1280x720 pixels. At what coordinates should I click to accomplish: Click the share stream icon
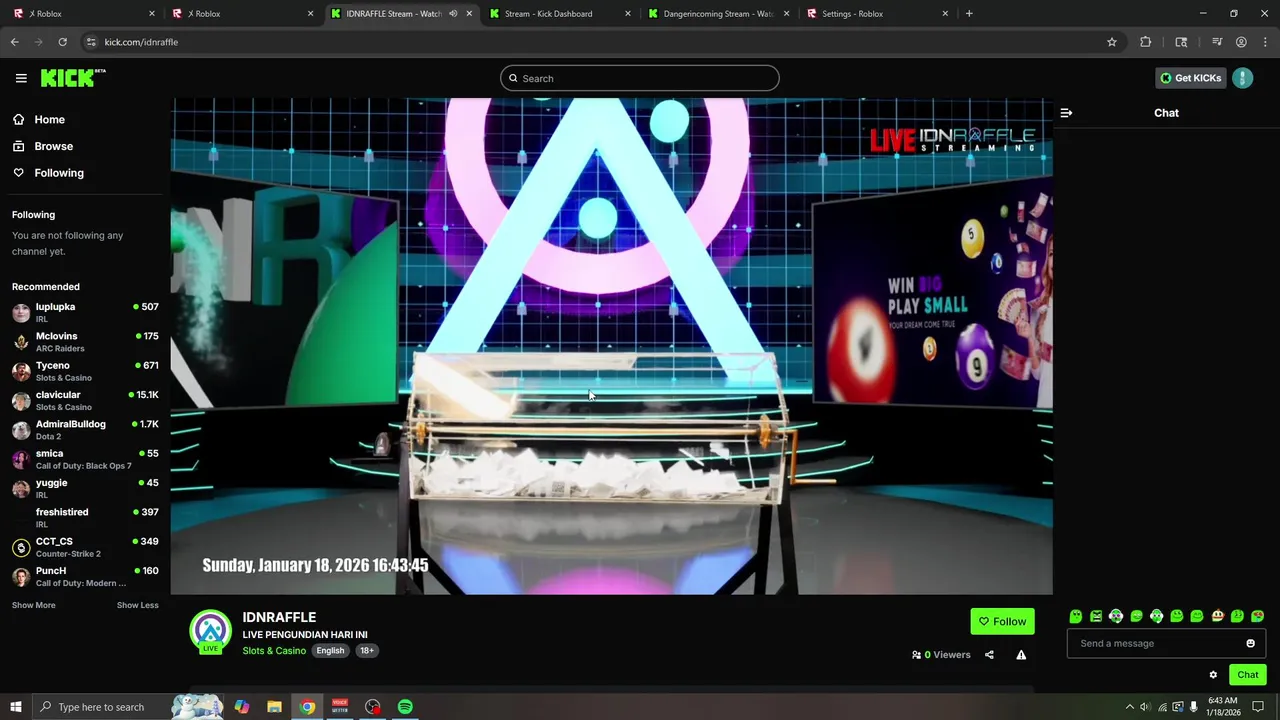coord(989,655)
